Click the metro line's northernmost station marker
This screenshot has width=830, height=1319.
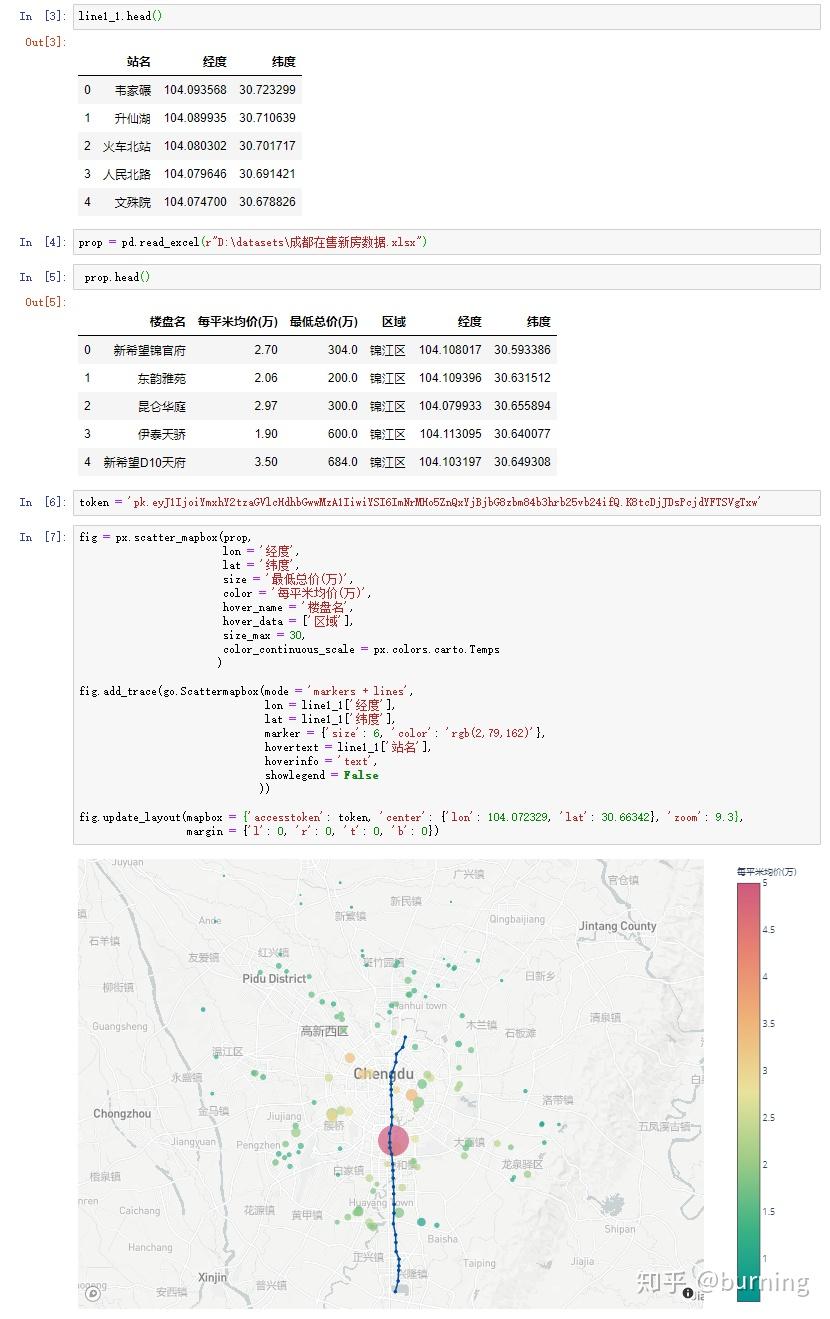coord(404,1038)
